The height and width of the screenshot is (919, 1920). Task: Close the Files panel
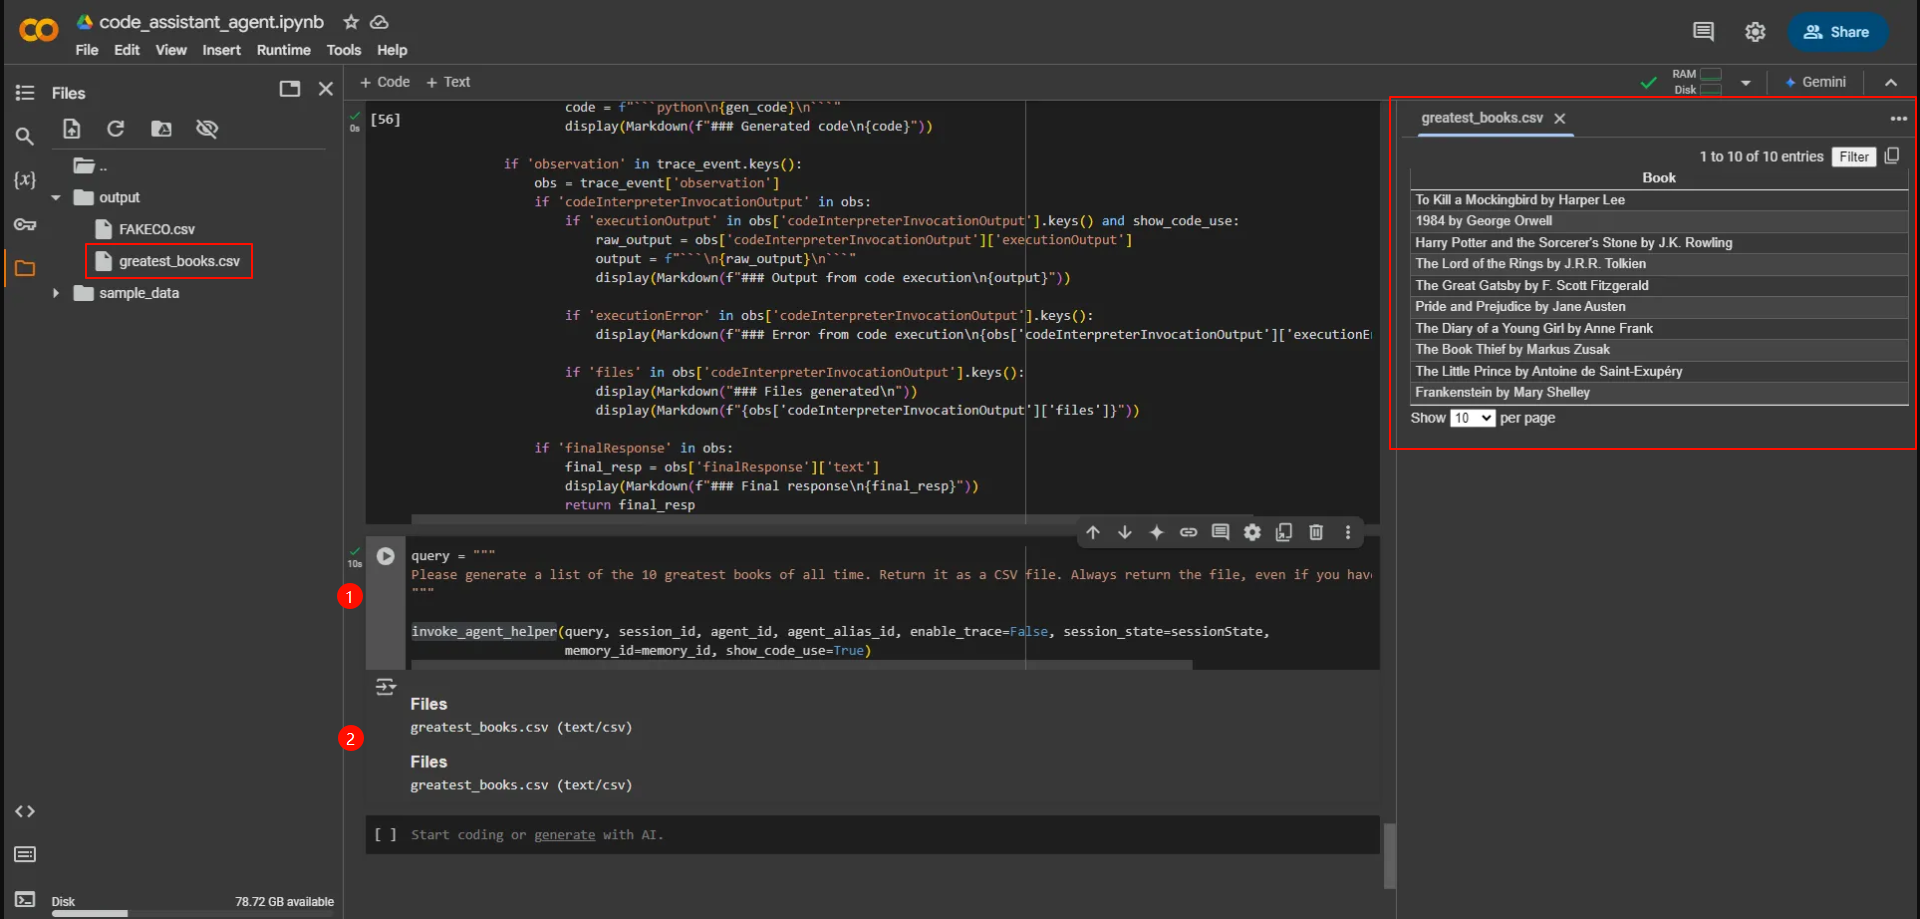pyautogui.click(x=326, y=89)
